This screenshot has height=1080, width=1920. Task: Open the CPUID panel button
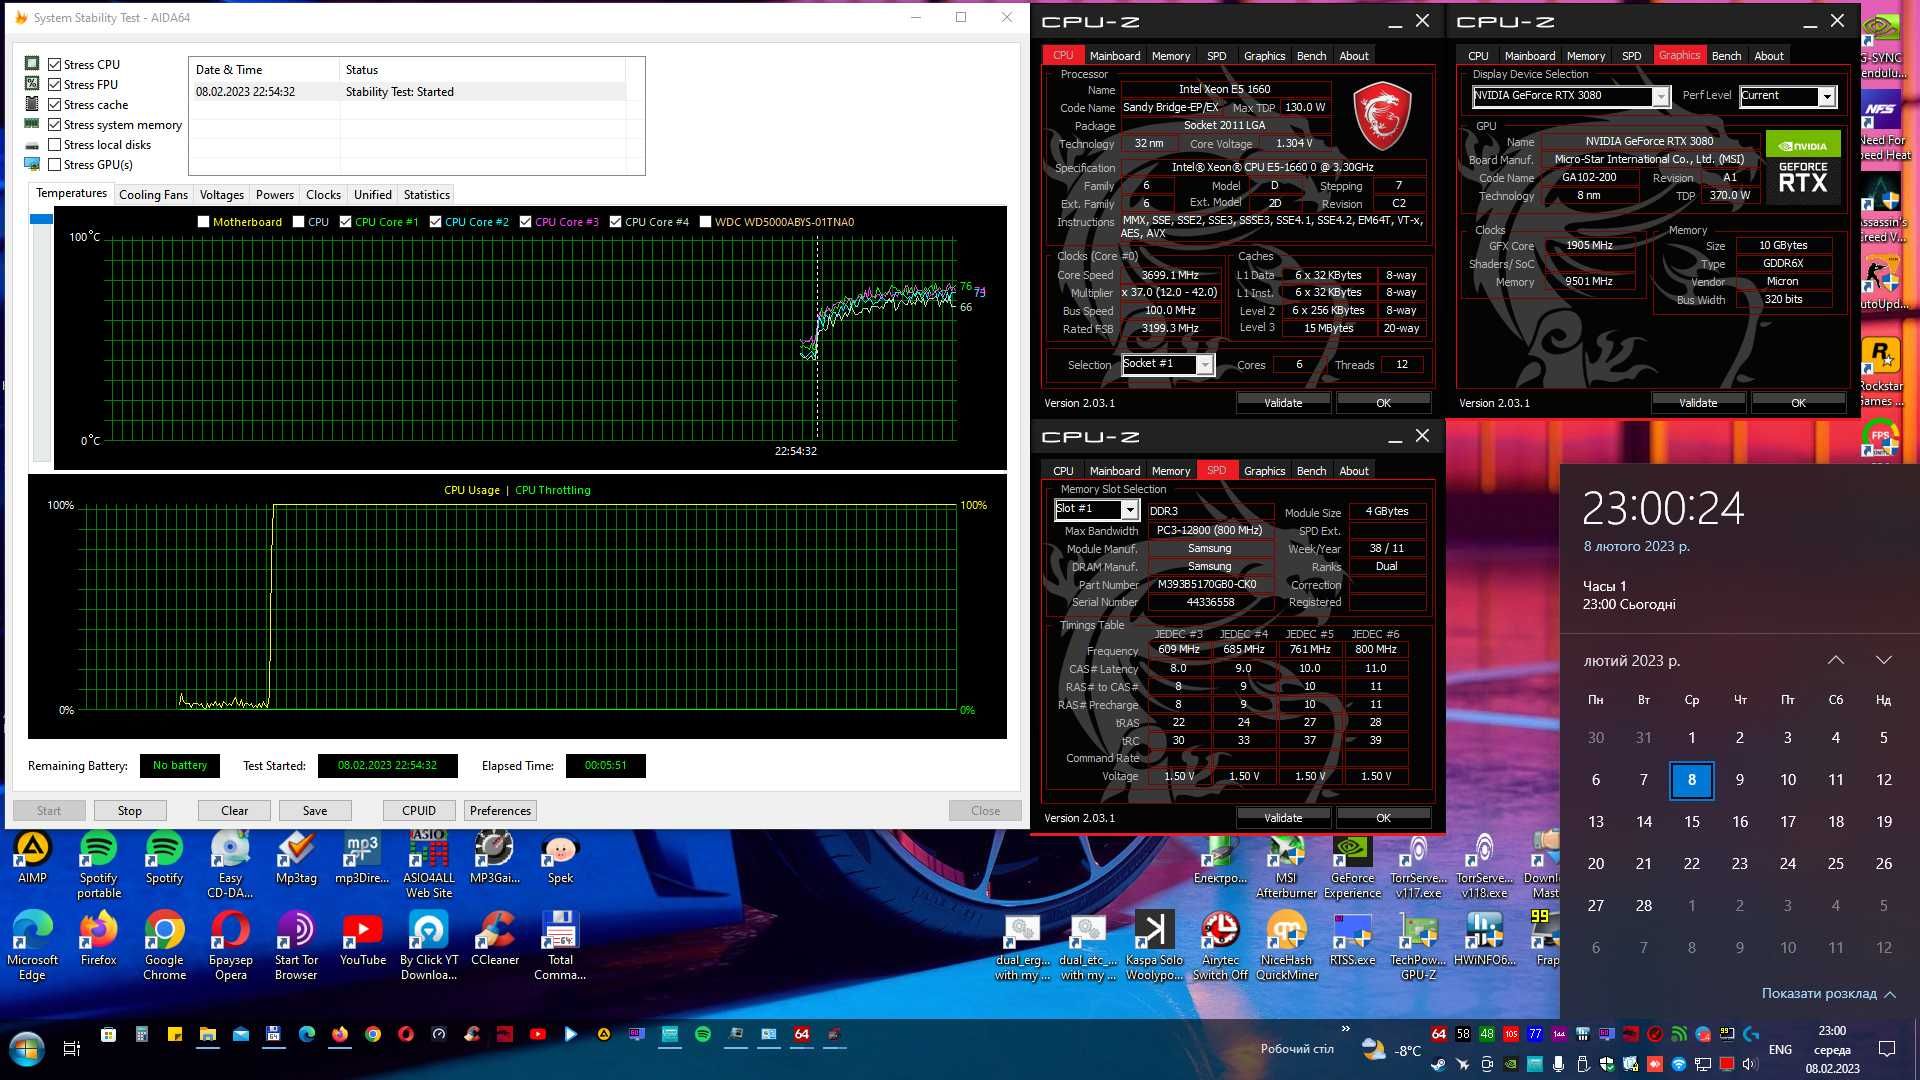pos(419,811)
